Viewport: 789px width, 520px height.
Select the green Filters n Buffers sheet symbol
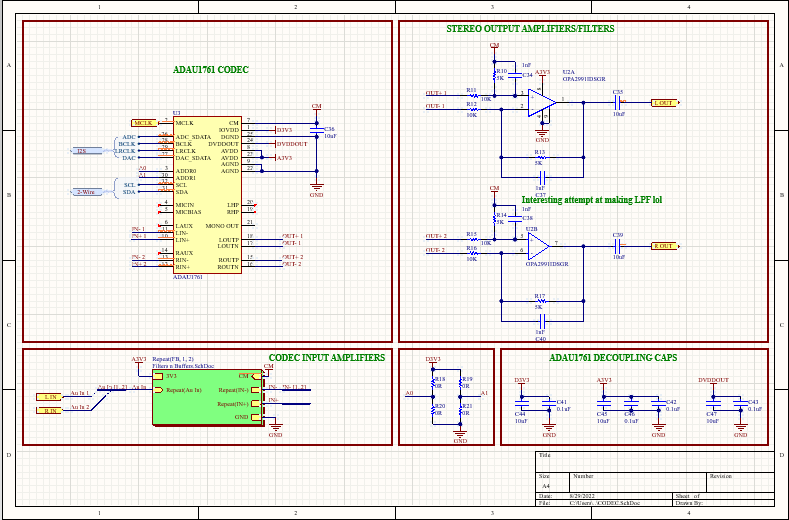pos(208,398)
